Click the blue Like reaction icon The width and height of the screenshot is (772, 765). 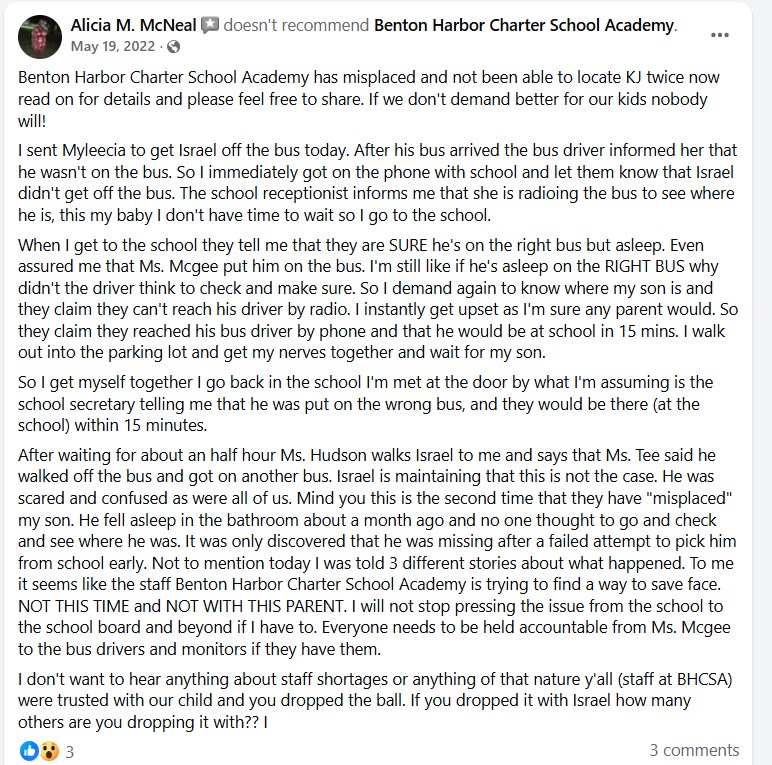point(27,749)
